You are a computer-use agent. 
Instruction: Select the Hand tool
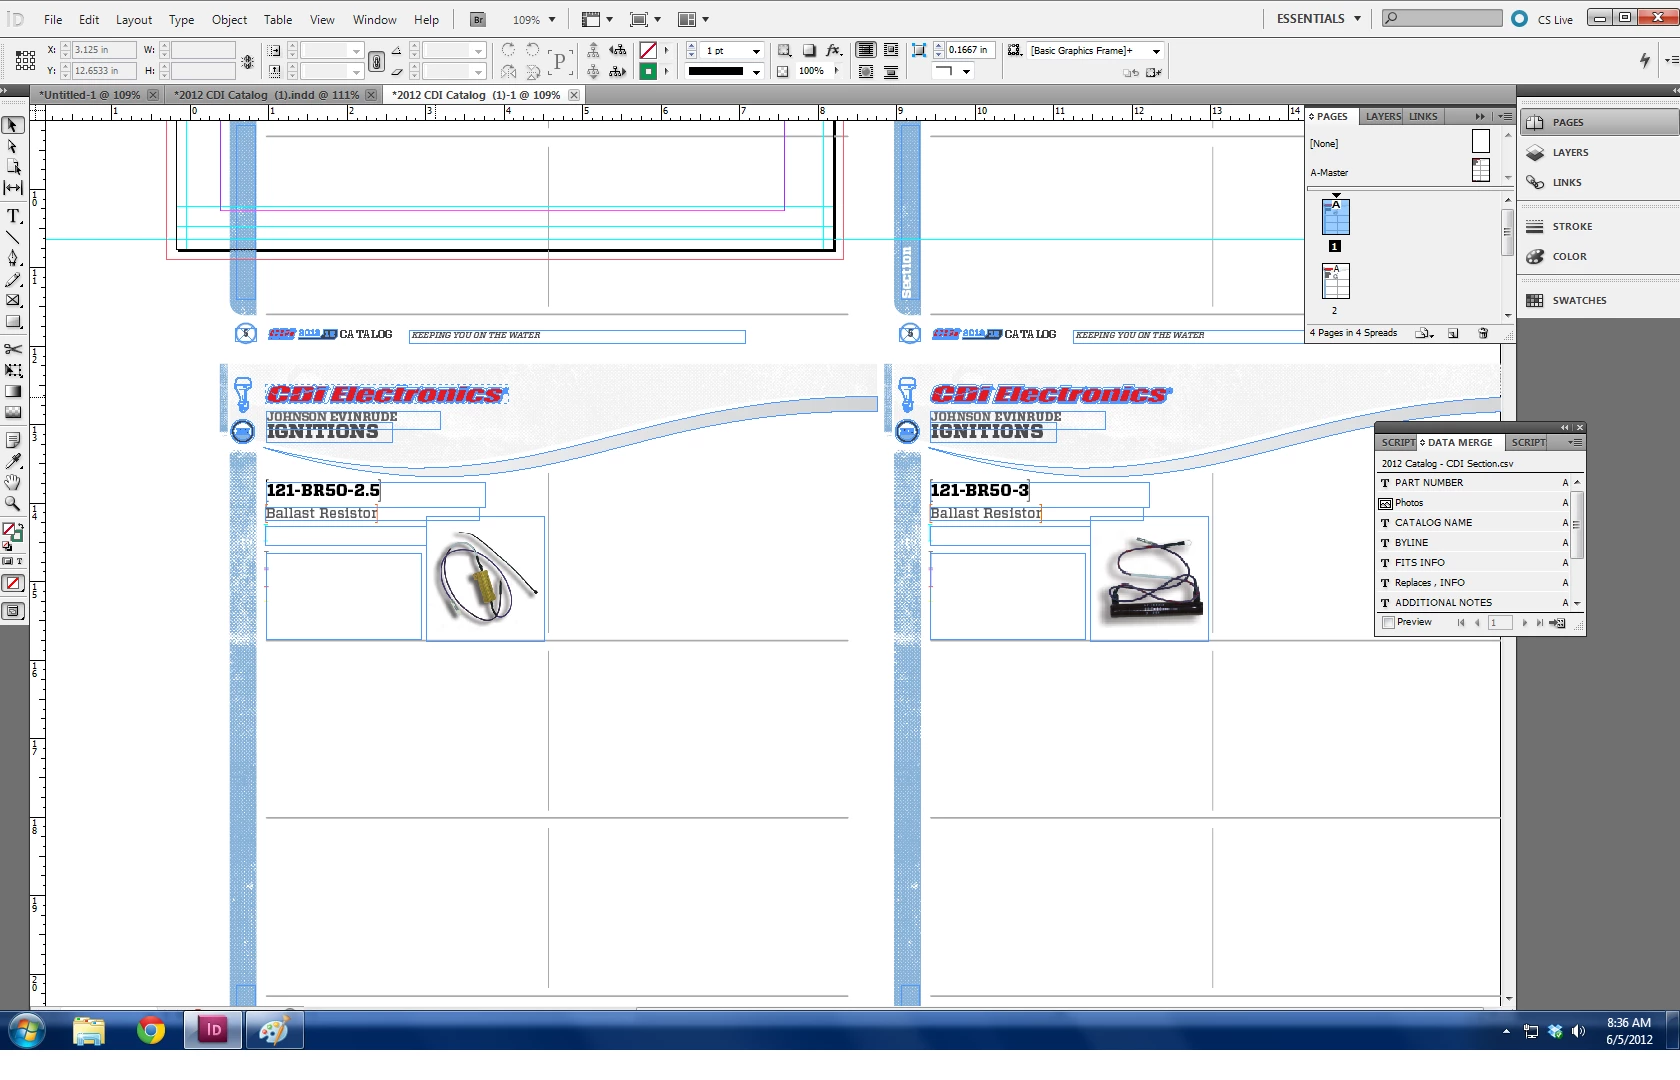[13, 482]
